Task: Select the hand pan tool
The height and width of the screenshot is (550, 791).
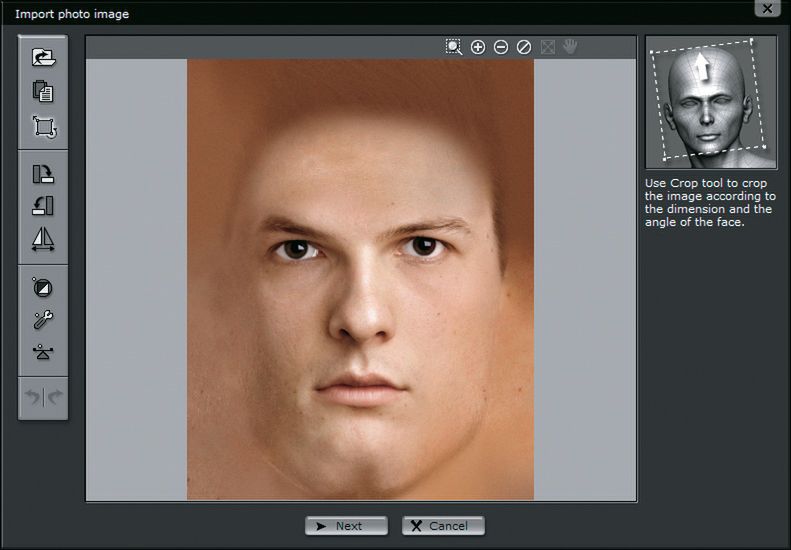Action: [570, 47]
